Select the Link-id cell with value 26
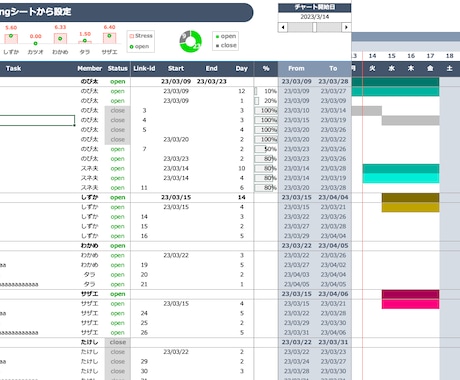 coord(144,333)
